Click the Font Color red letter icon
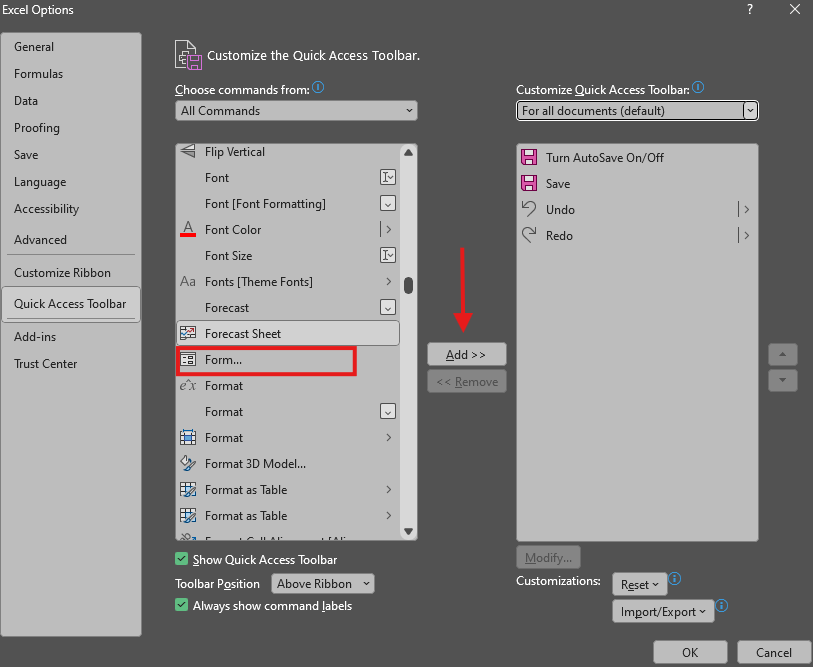 tap(188, 230)
